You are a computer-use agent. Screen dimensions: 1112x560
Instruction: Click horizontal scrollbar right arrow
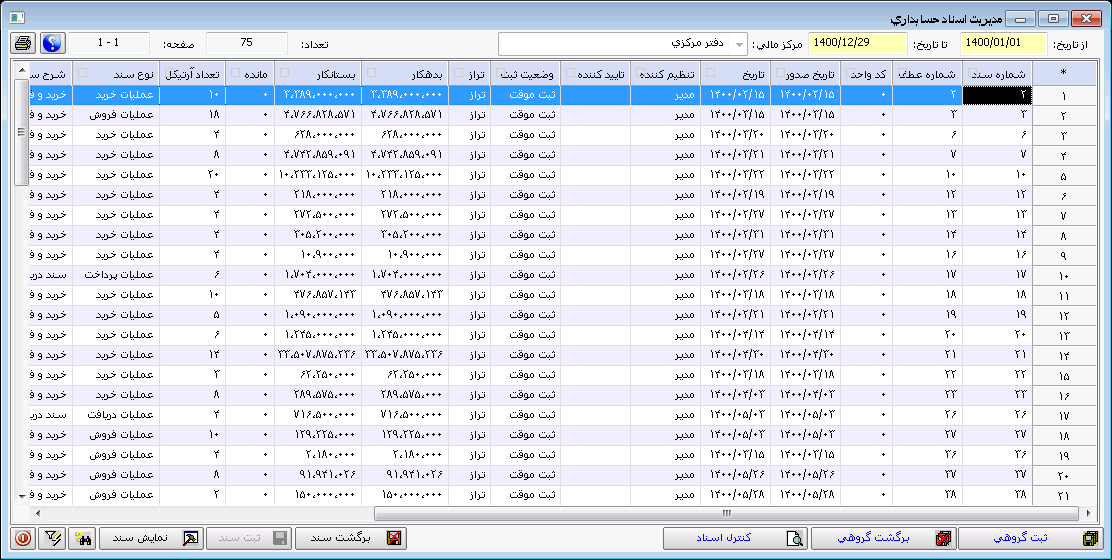(1088, 513)
